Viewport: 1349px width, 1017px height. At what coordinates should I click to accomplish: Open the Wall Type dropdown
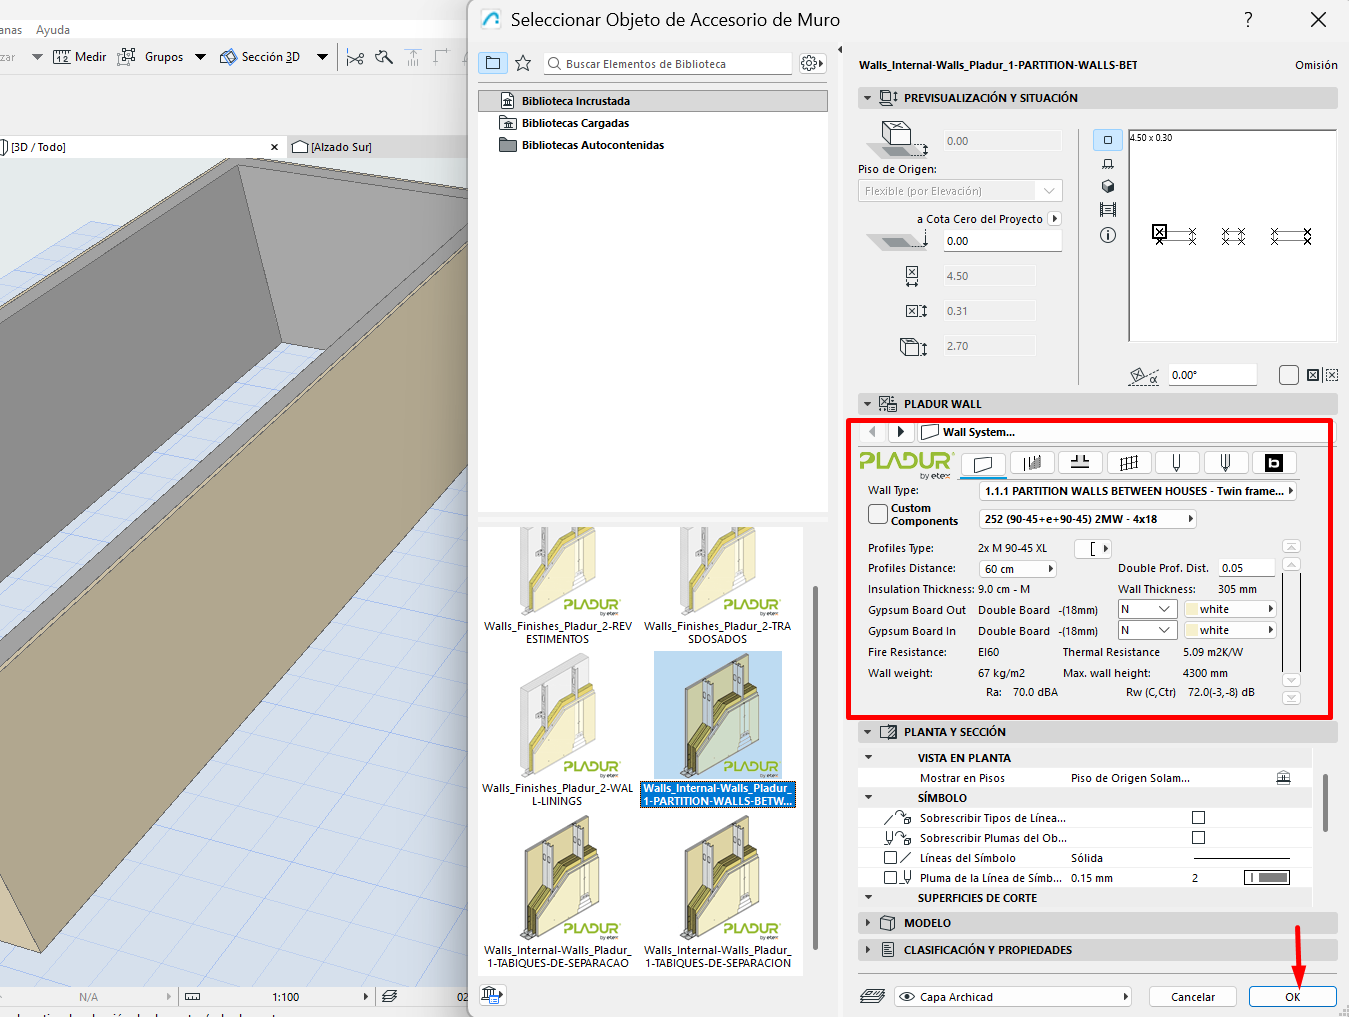pyautogui.click(x=1137, y=491)
